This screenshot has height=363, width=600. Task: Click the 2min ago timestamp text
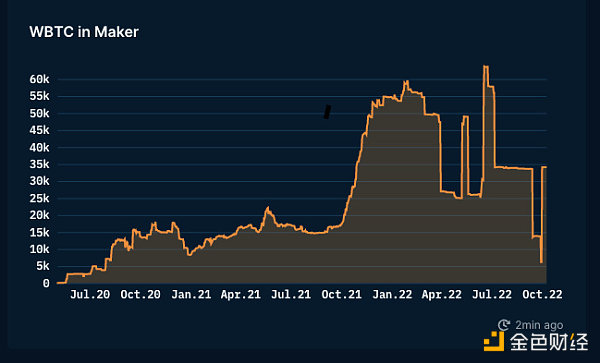(539, 325)
